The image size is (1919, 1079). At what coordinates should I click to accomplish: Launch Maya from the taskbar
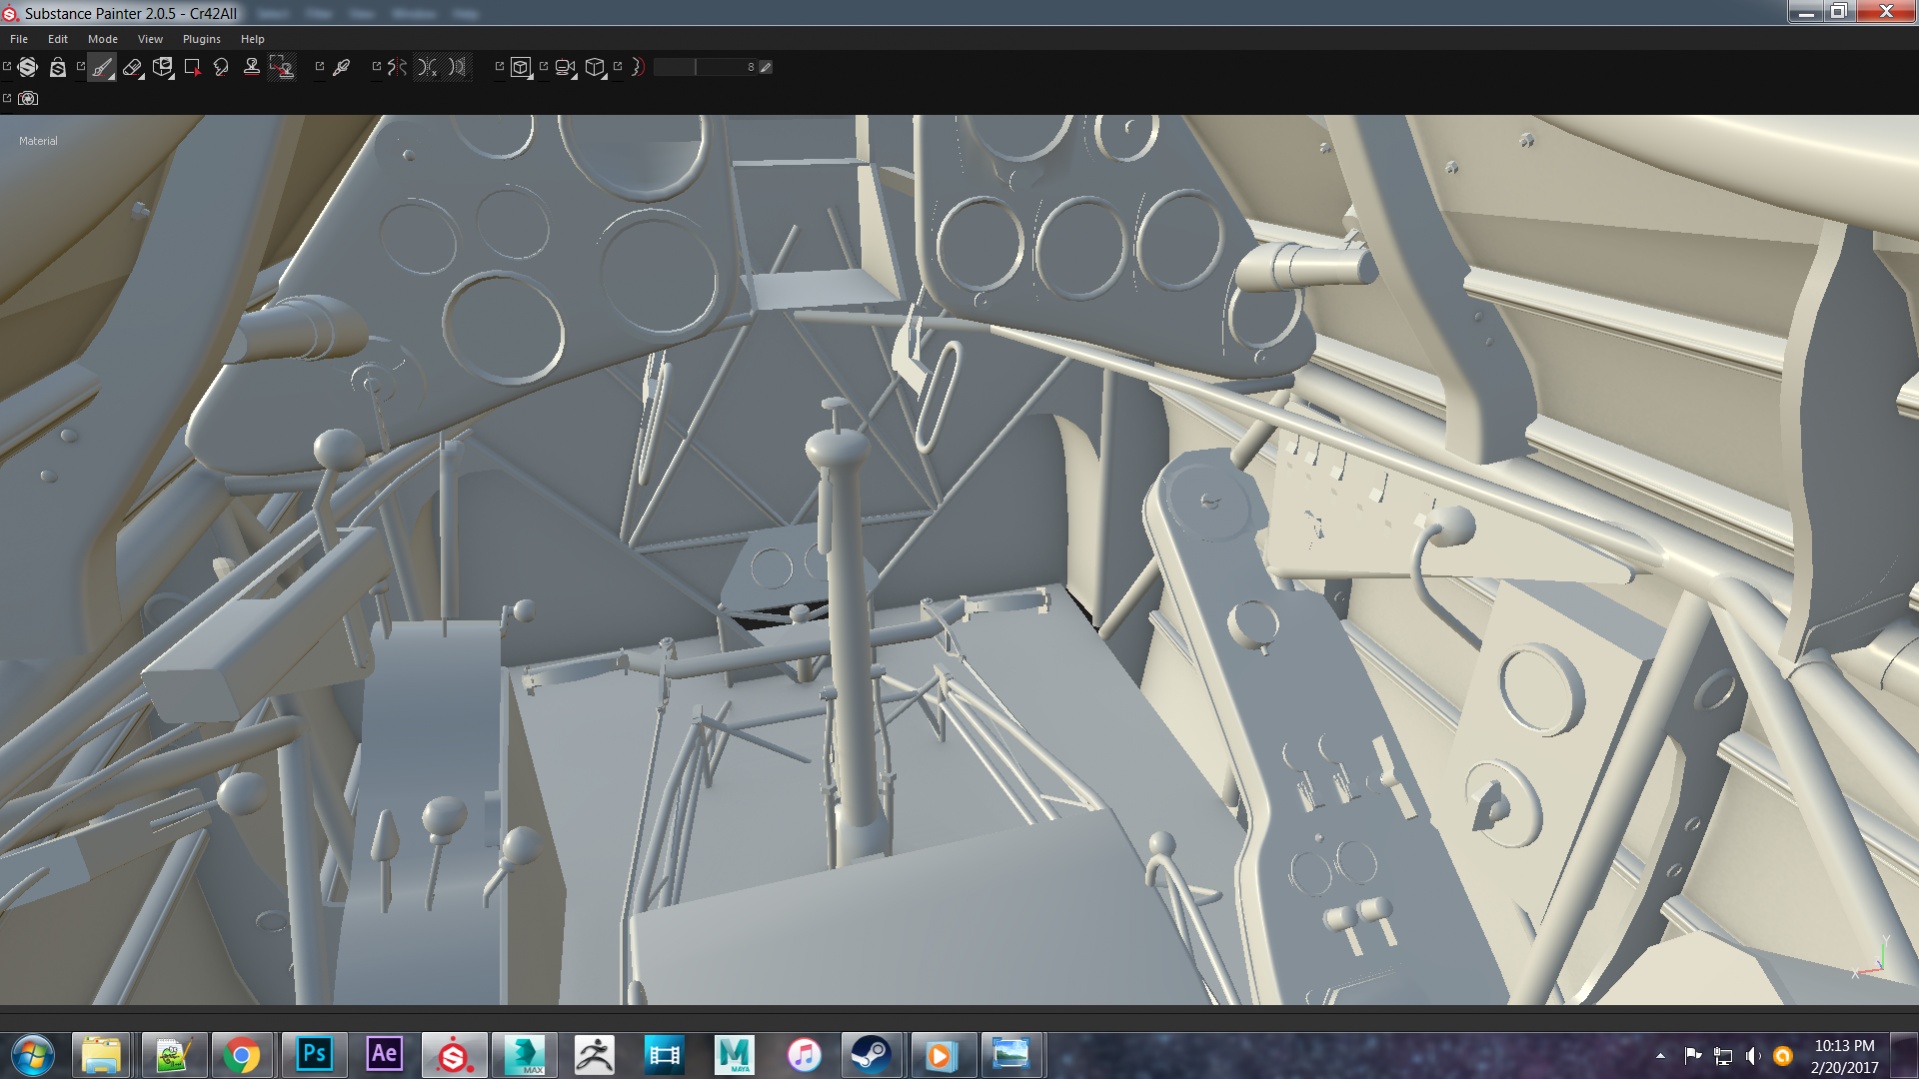(x=734, y=1055)
